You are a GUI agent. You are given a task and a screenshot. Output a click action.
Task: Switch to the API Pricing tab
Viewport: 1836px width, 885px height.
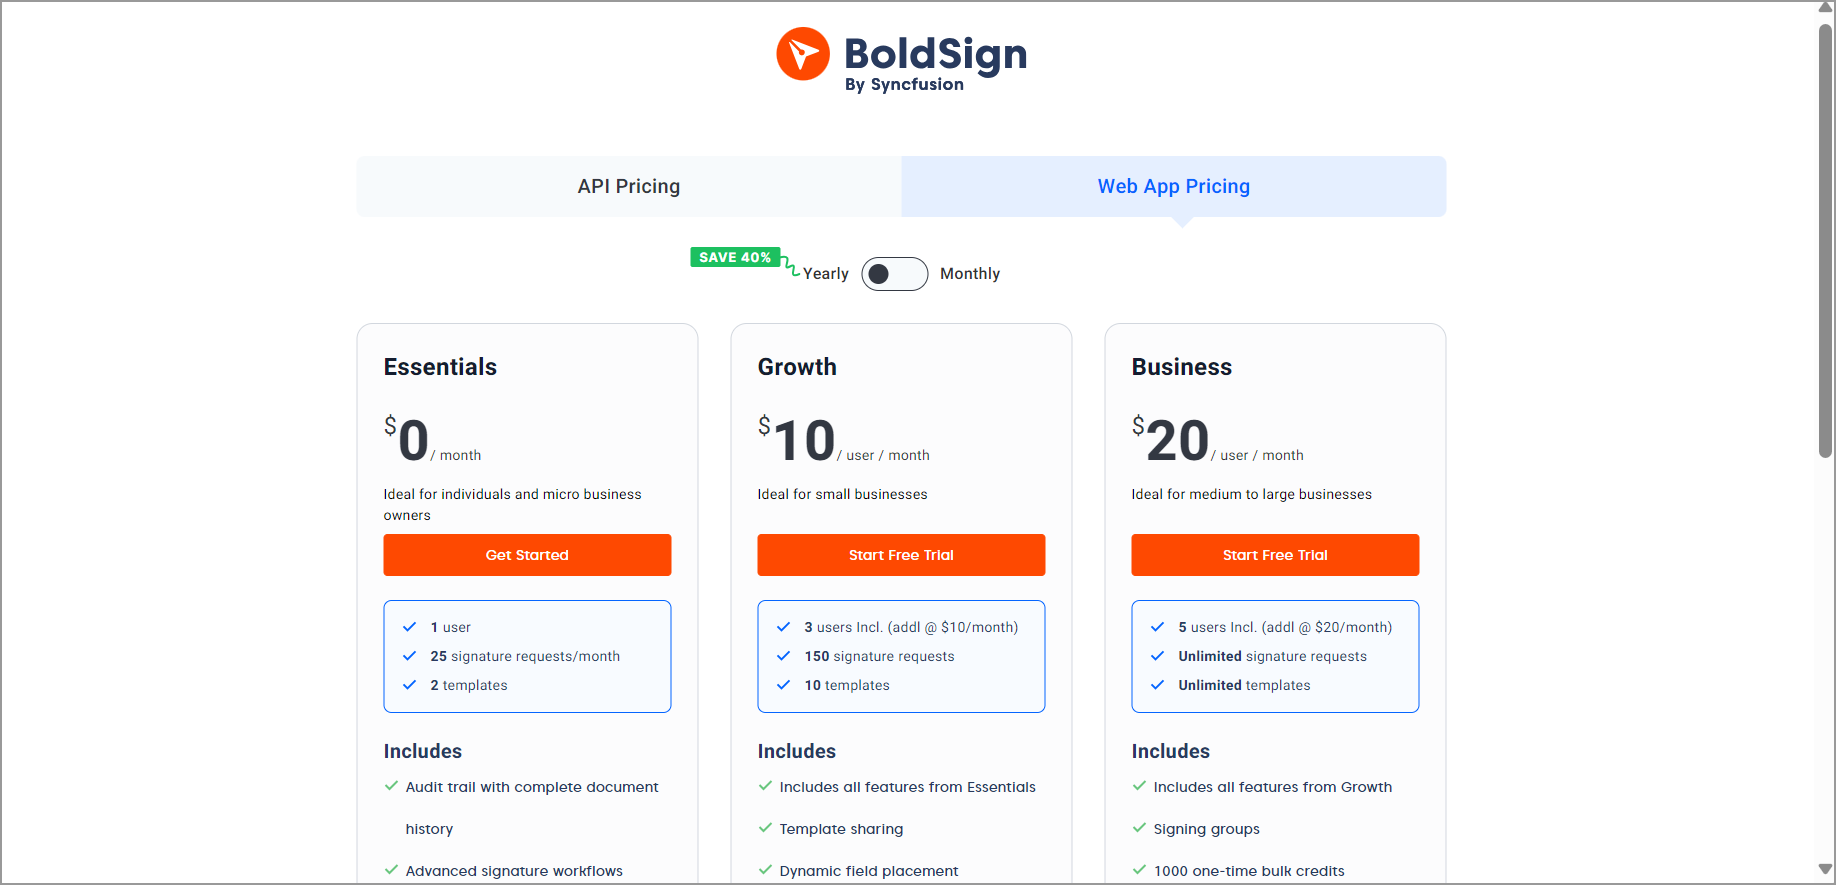(629, 186)
